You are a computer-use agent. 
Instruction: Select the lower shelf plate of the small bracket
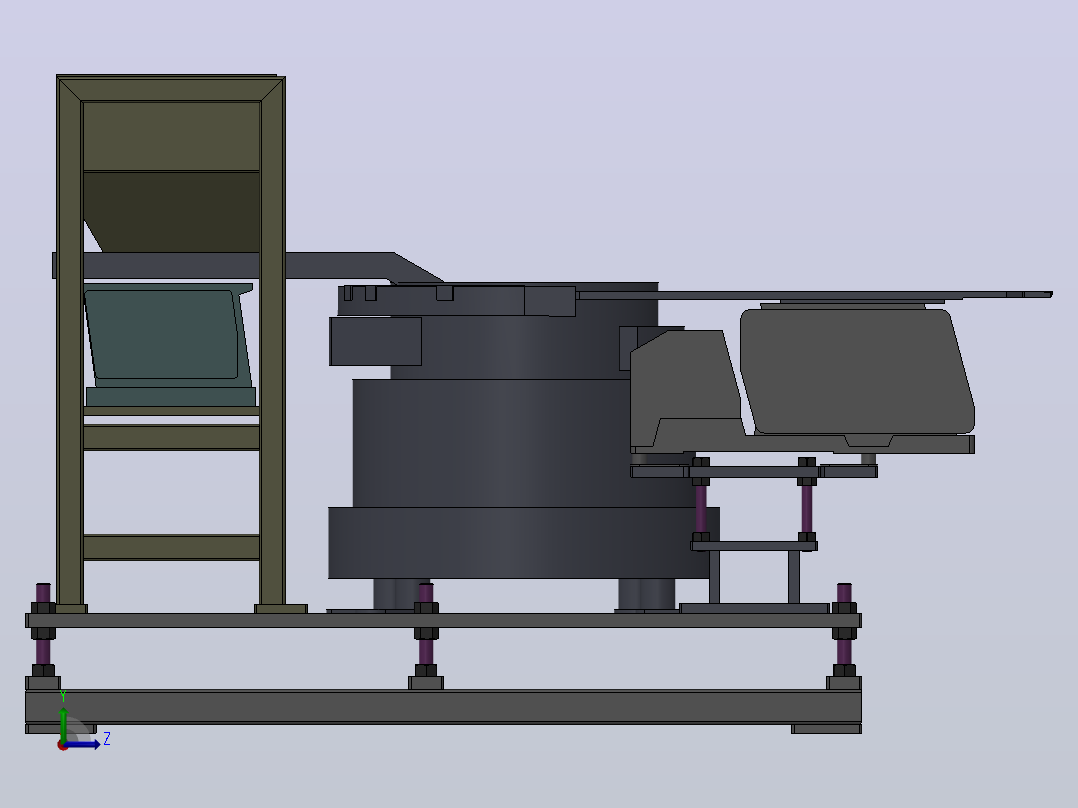[x=754, y=546]
